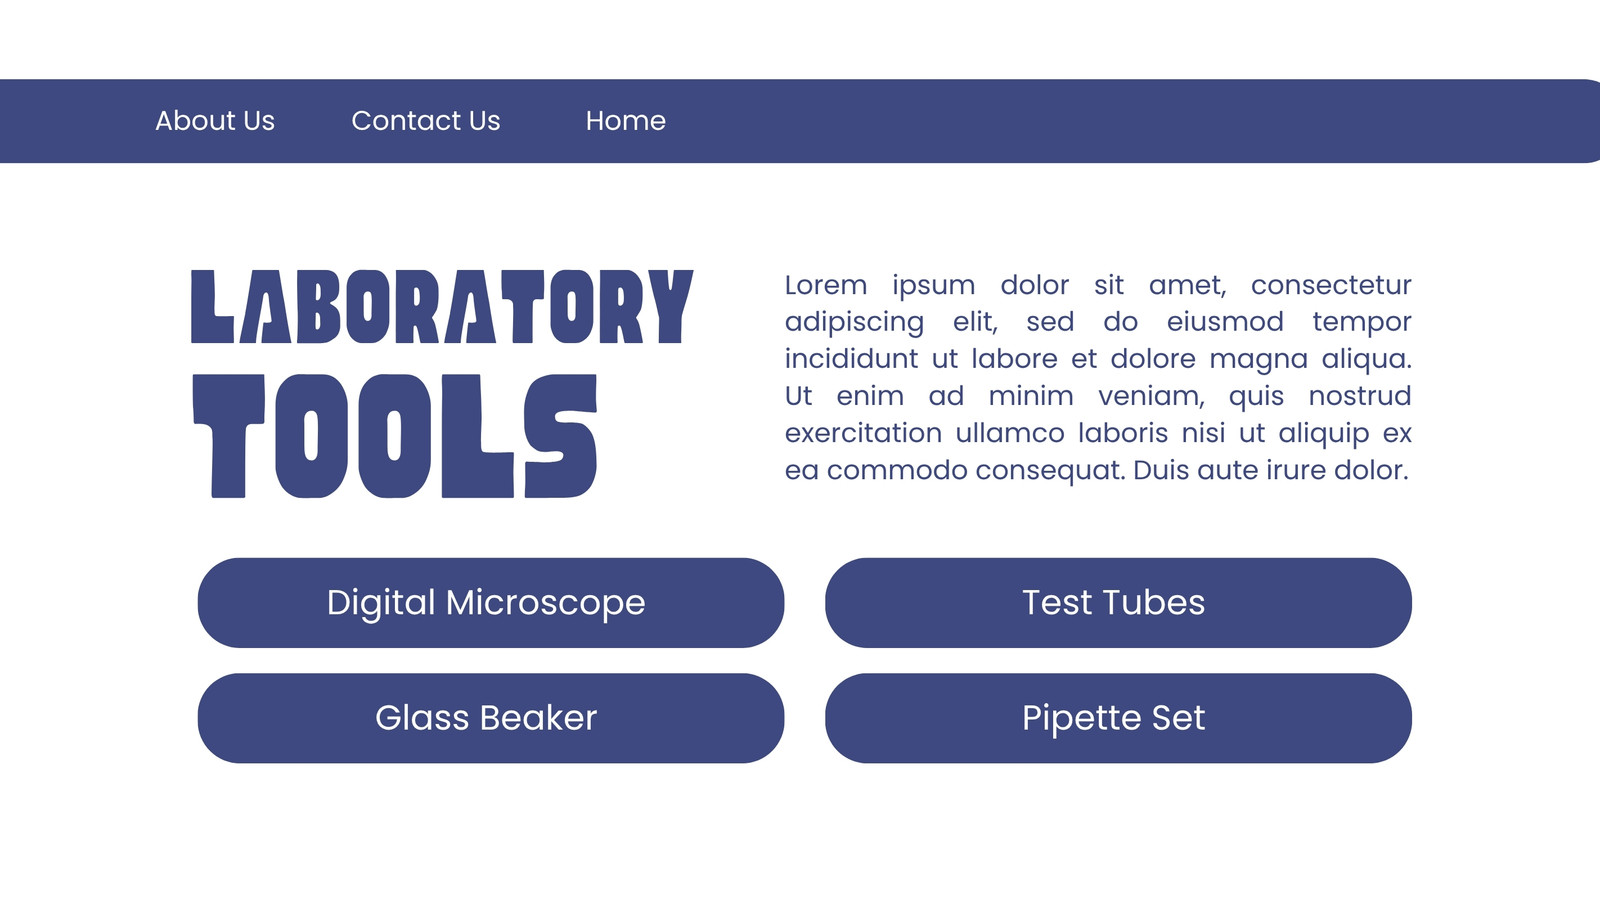Open the Pipette Set button
This screenshot has width=1600, height=900.
point(1118,718)
